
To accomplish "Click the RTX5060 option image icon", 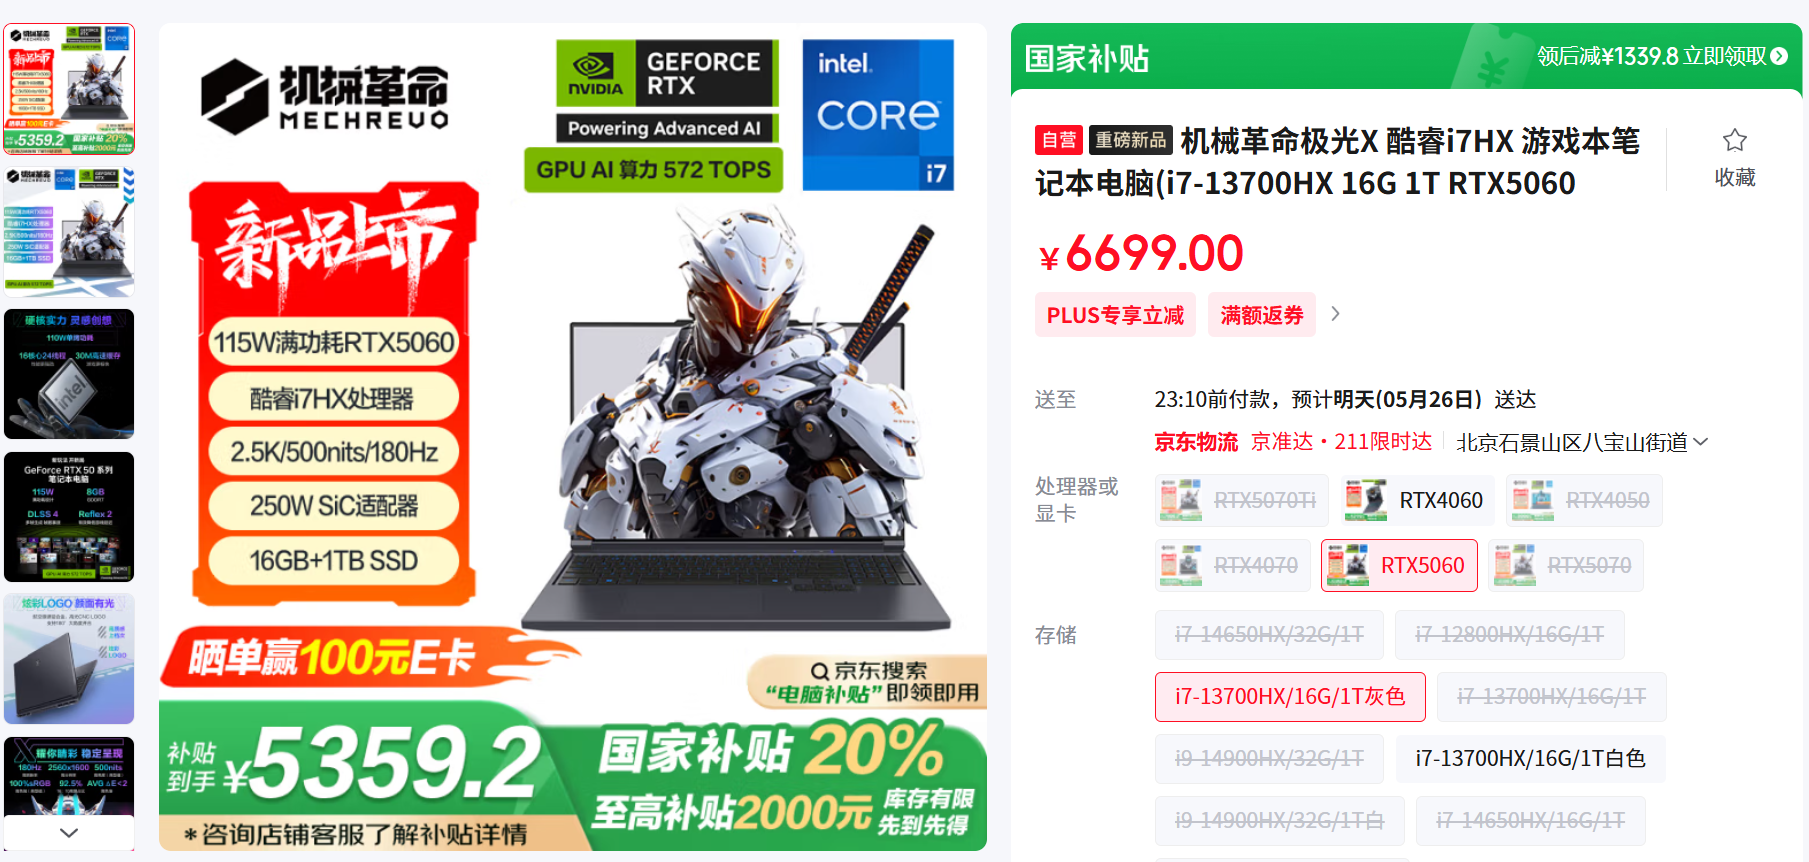I will click(x=1348, y=565).
